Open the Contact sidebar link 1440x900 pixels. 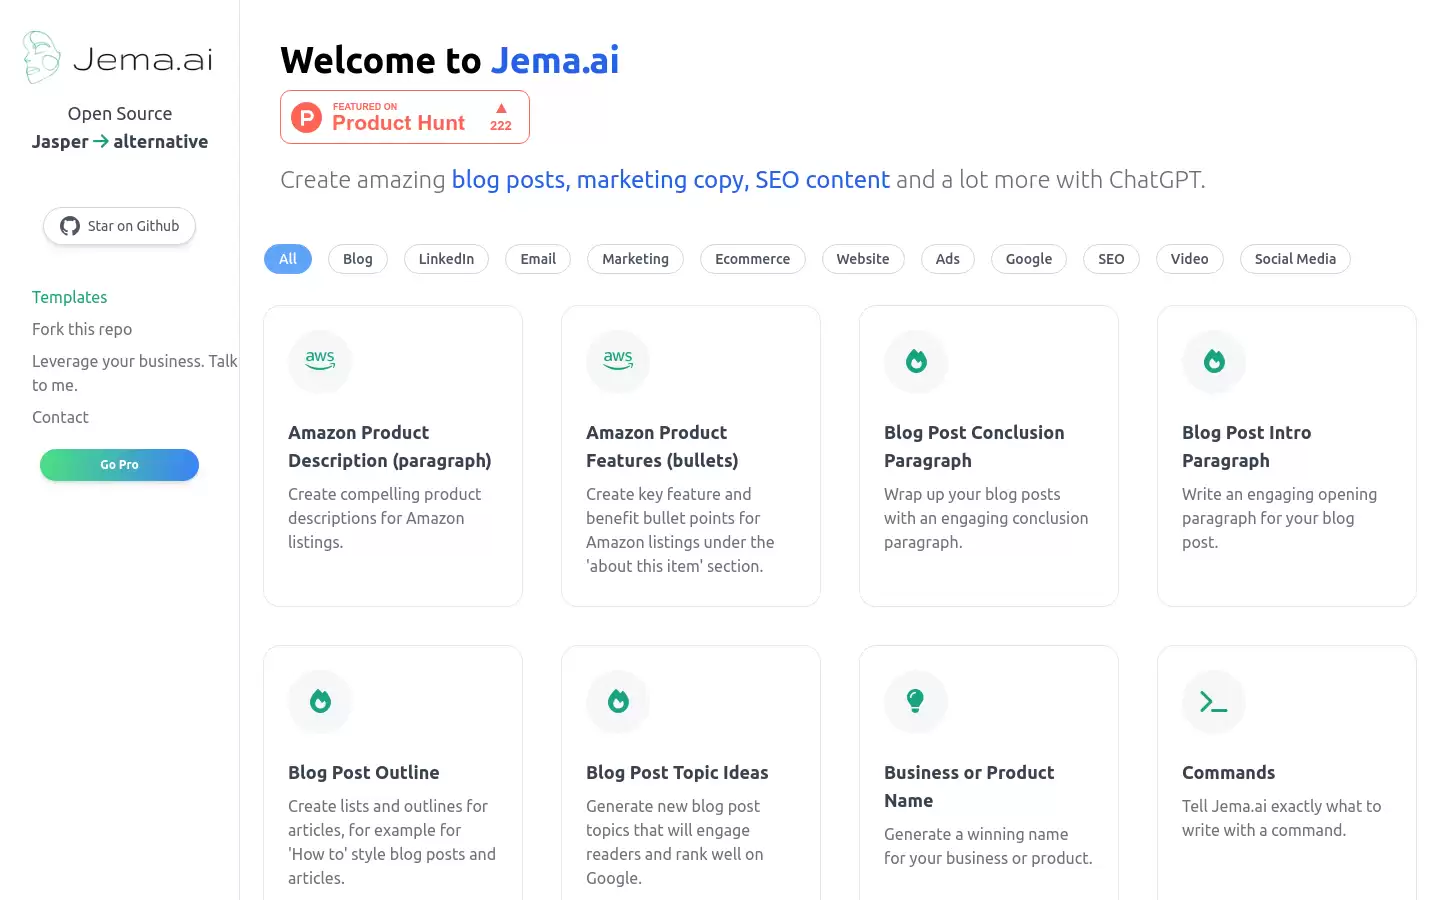coord(60,417)
